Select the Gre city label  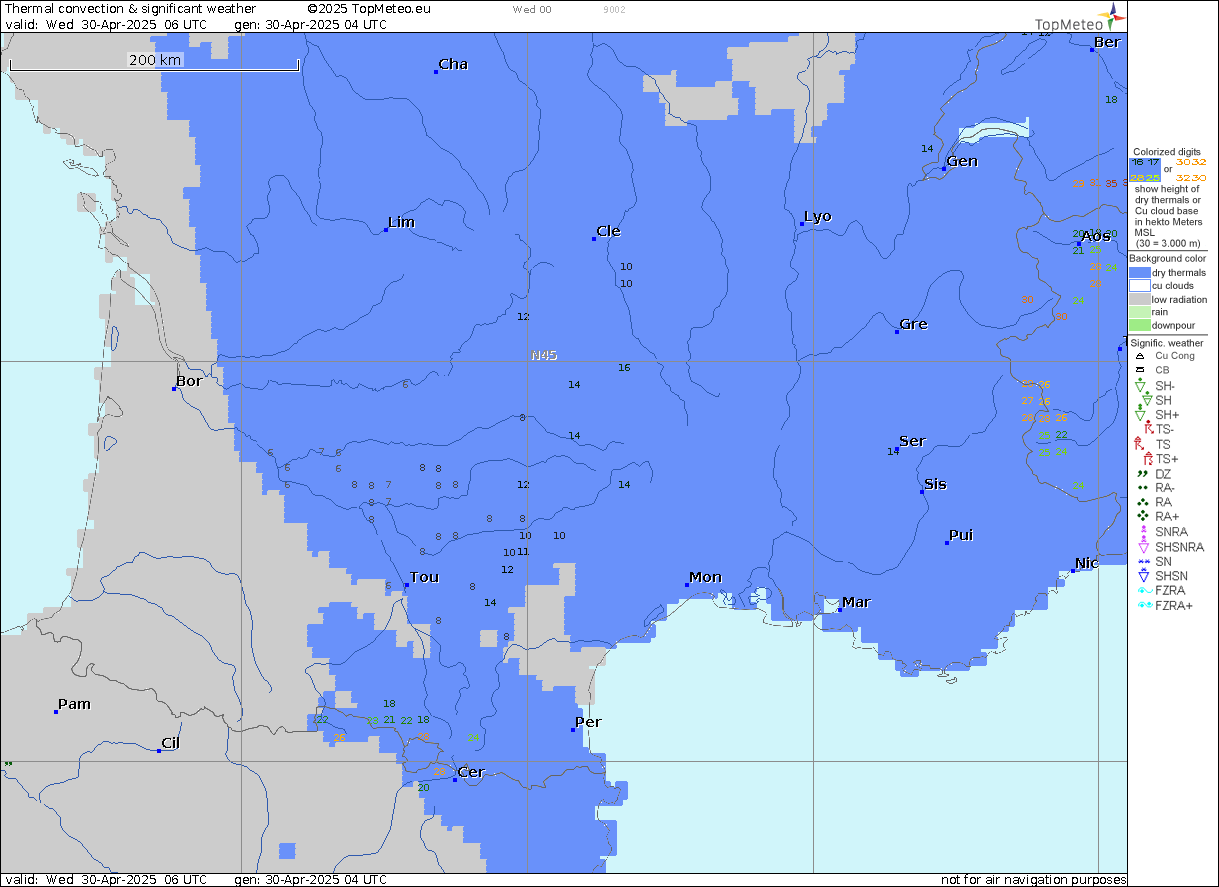[913, 324]
